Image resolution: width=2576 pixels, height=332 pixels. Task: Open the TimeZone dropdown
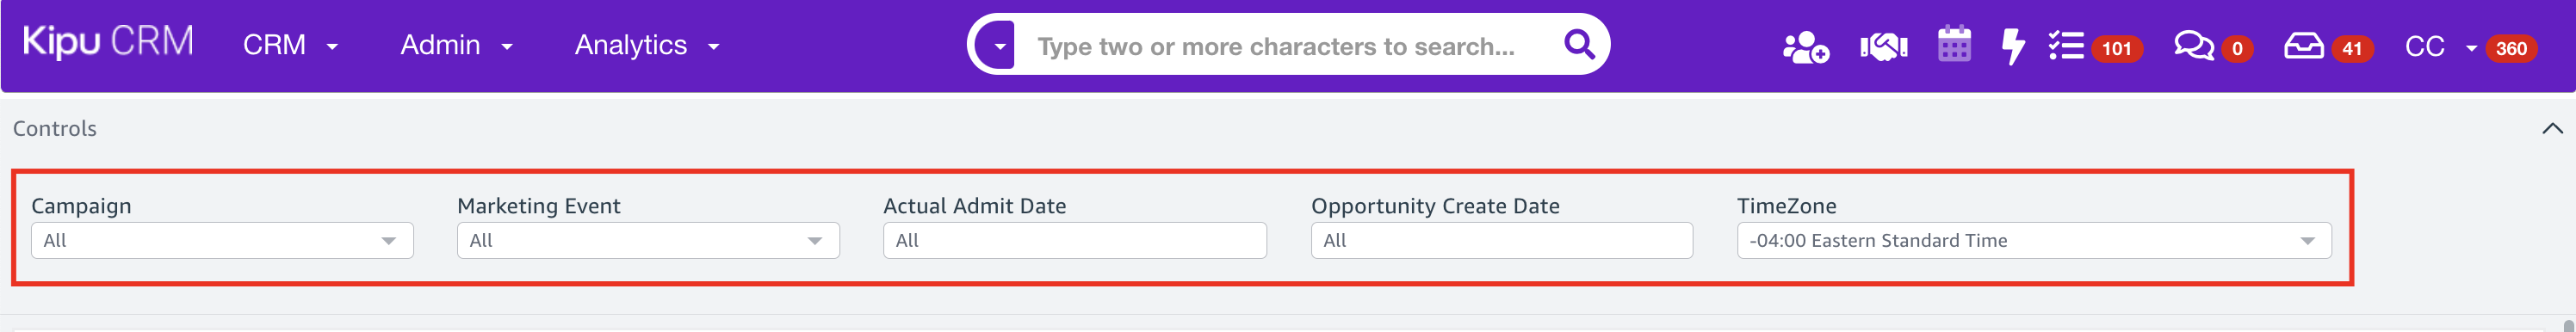pos(2034,240)
